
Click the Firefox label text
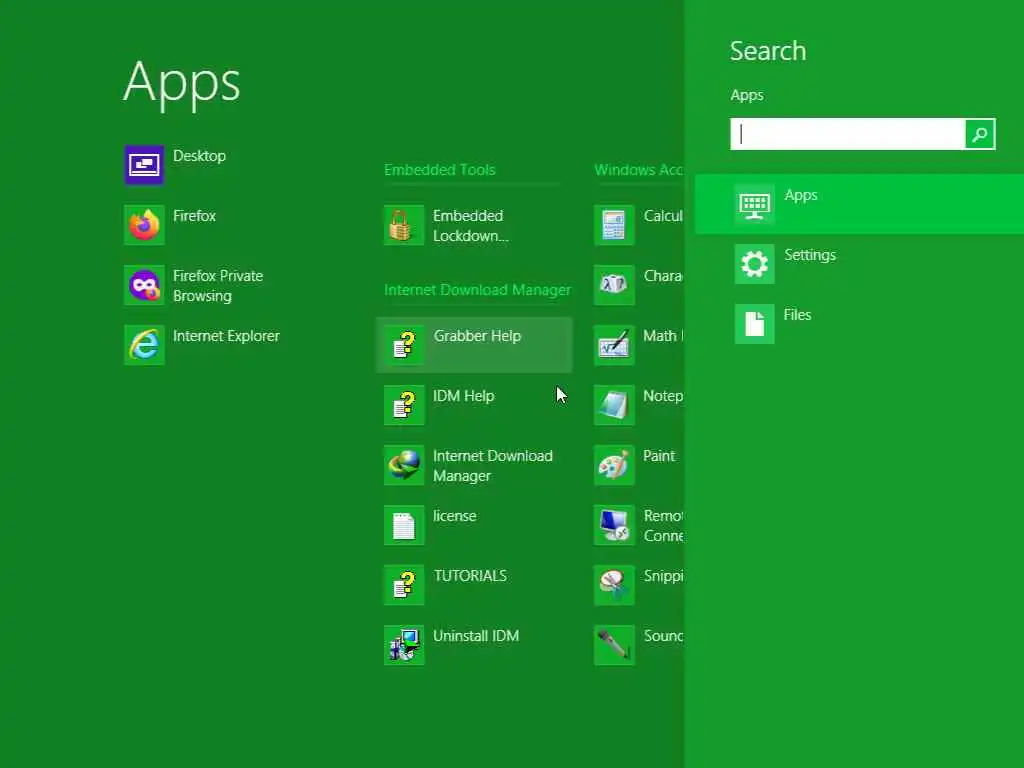(194, 216)
